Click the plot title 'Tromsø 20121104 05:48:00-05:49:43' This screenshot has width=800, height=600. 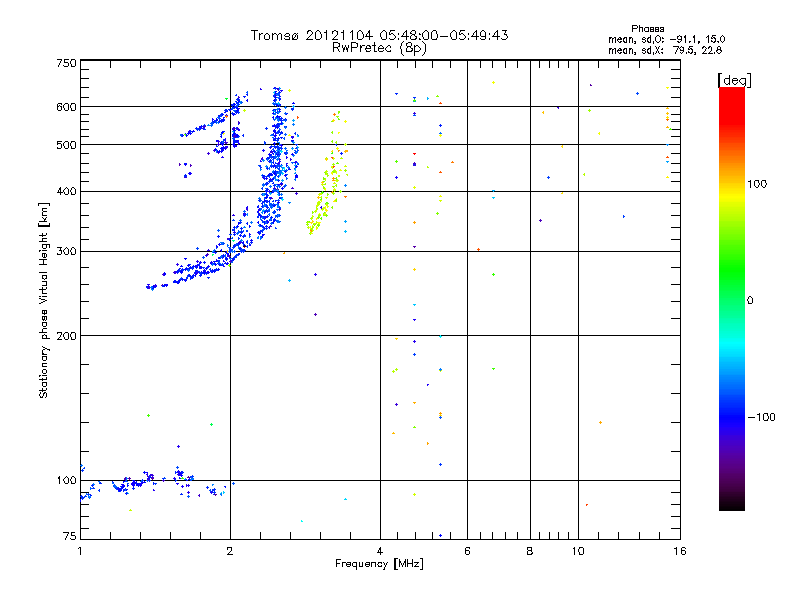tap(379, 35)
